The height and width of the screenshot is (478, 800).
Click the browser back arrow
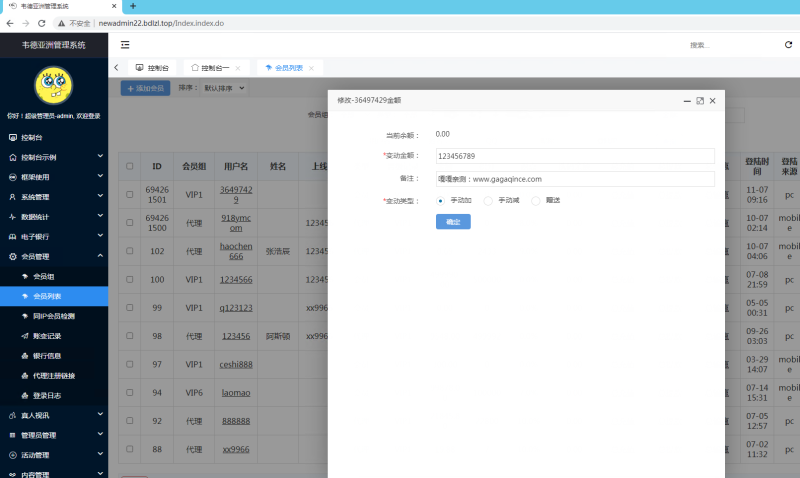[10, 23]
